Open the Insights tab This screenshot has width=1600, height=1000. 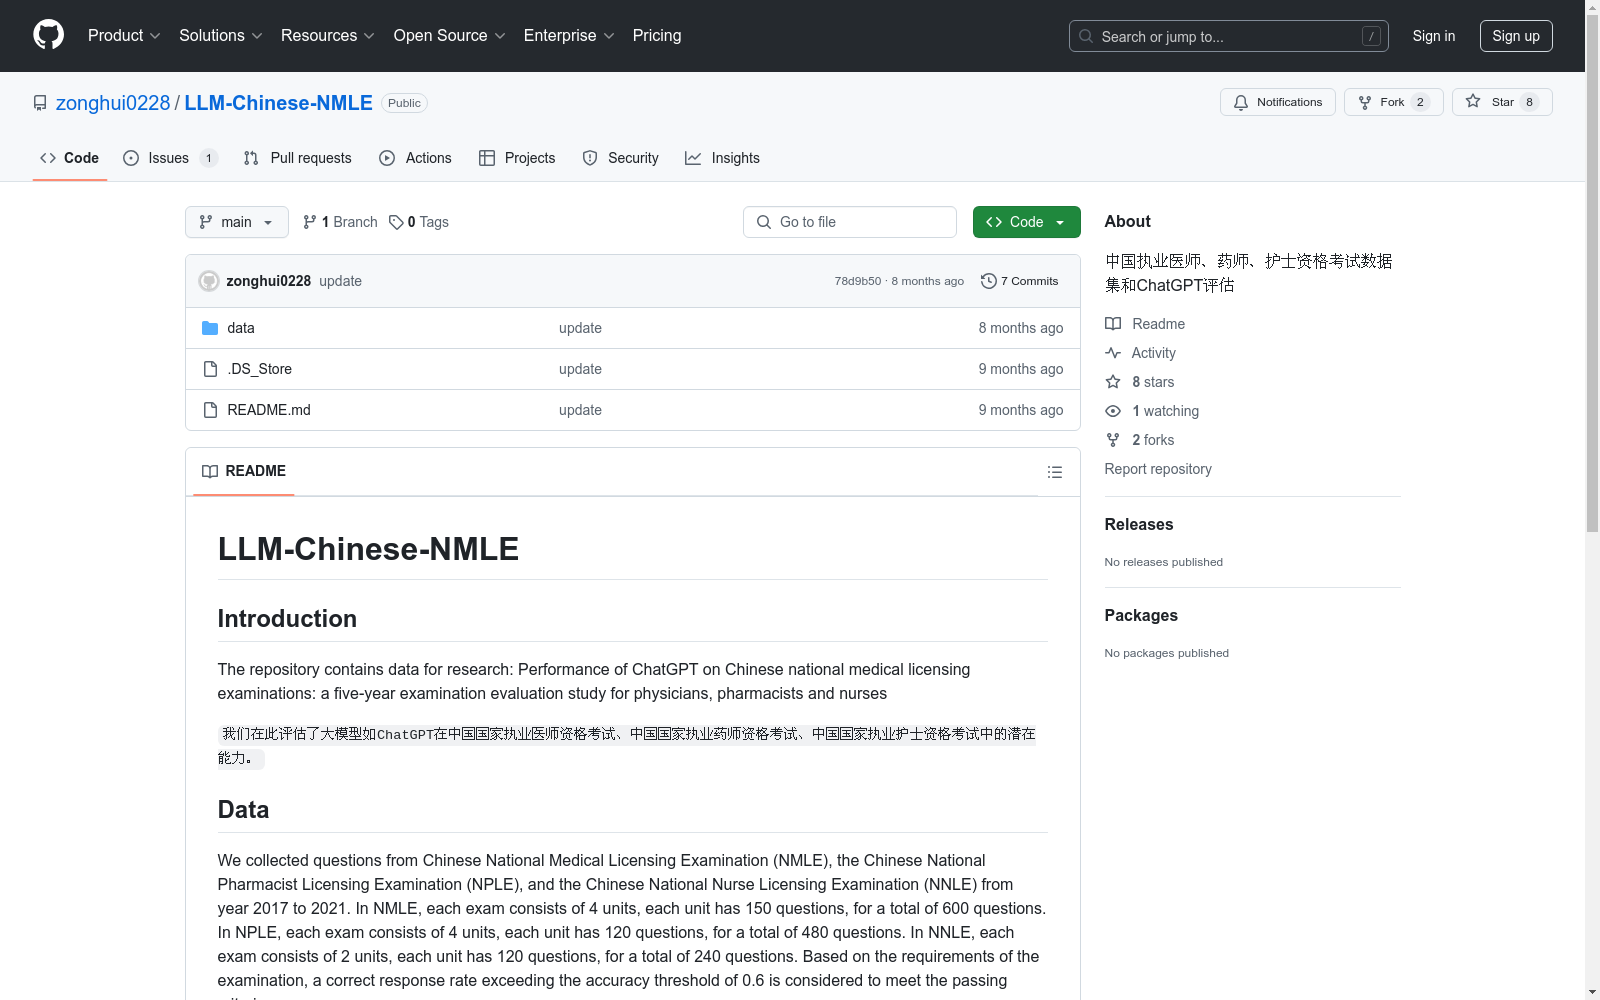[722, 158]
